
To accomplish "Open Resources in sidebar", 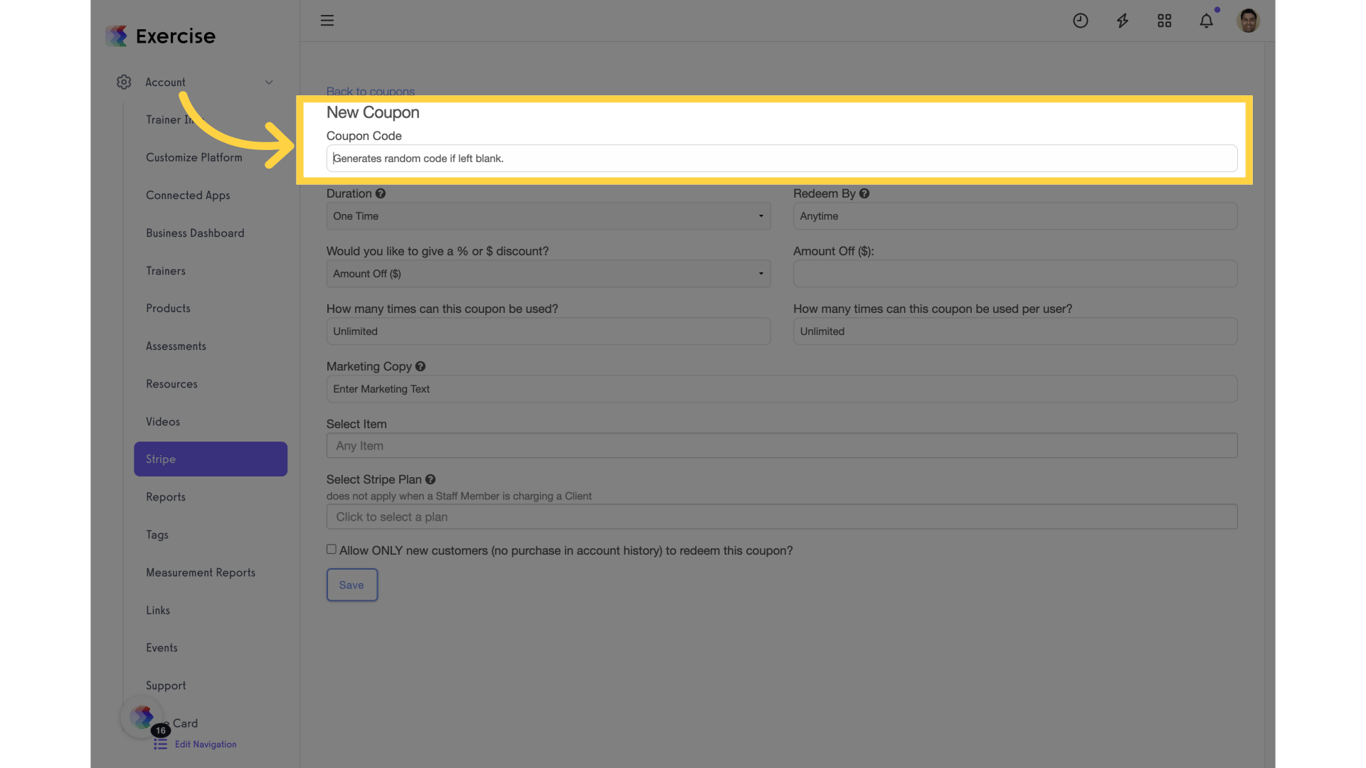I will [x=172, y=384].
